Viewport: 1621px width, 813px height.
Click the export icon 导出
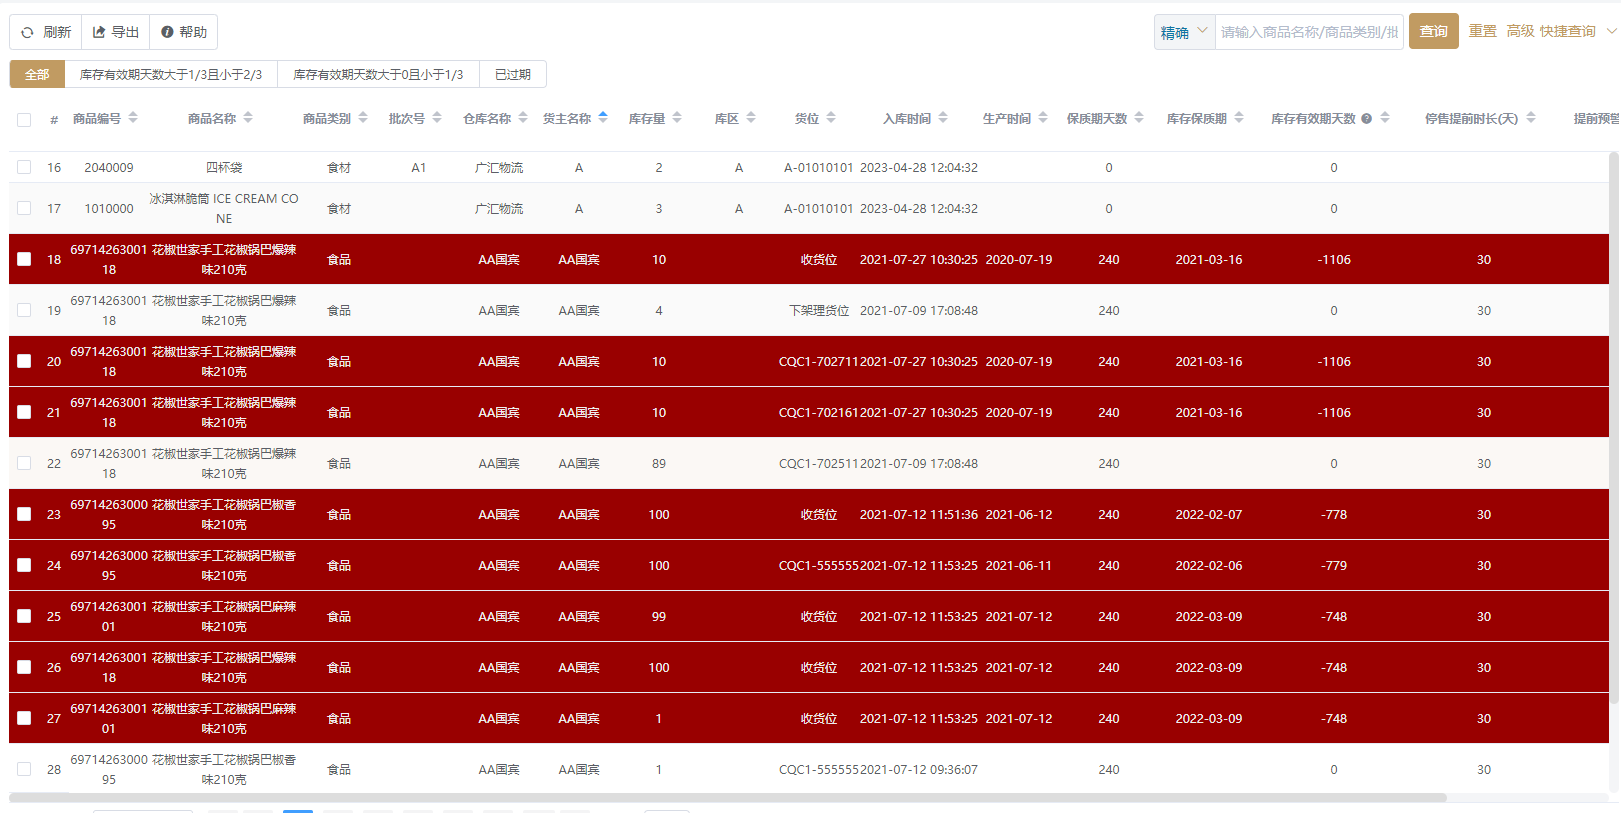pyautogui.click(x=116, y=32)
